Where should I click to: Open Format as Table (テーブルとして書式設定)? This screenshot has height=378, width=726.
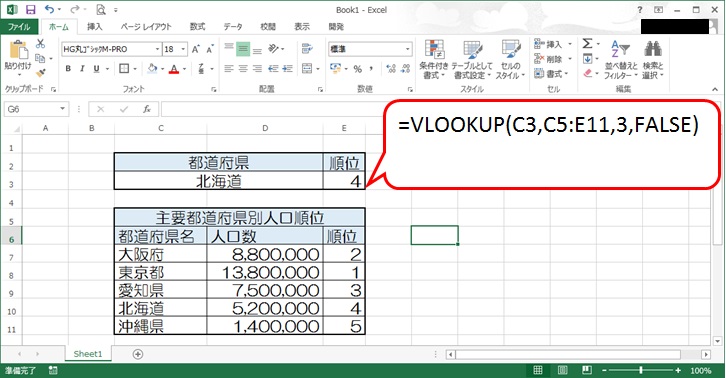pyautogui.click(x=472, y=59)
